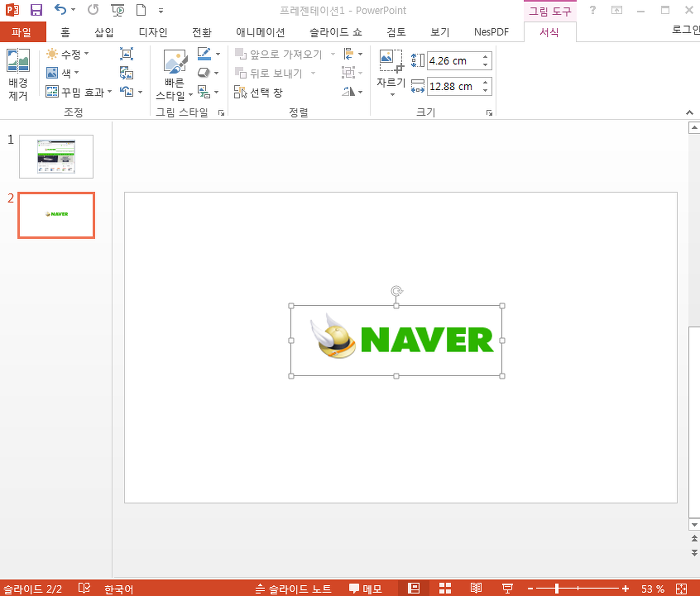700x596 pixels.
Task: Select slide 2 thumbnail
Action: coord(56,215)
